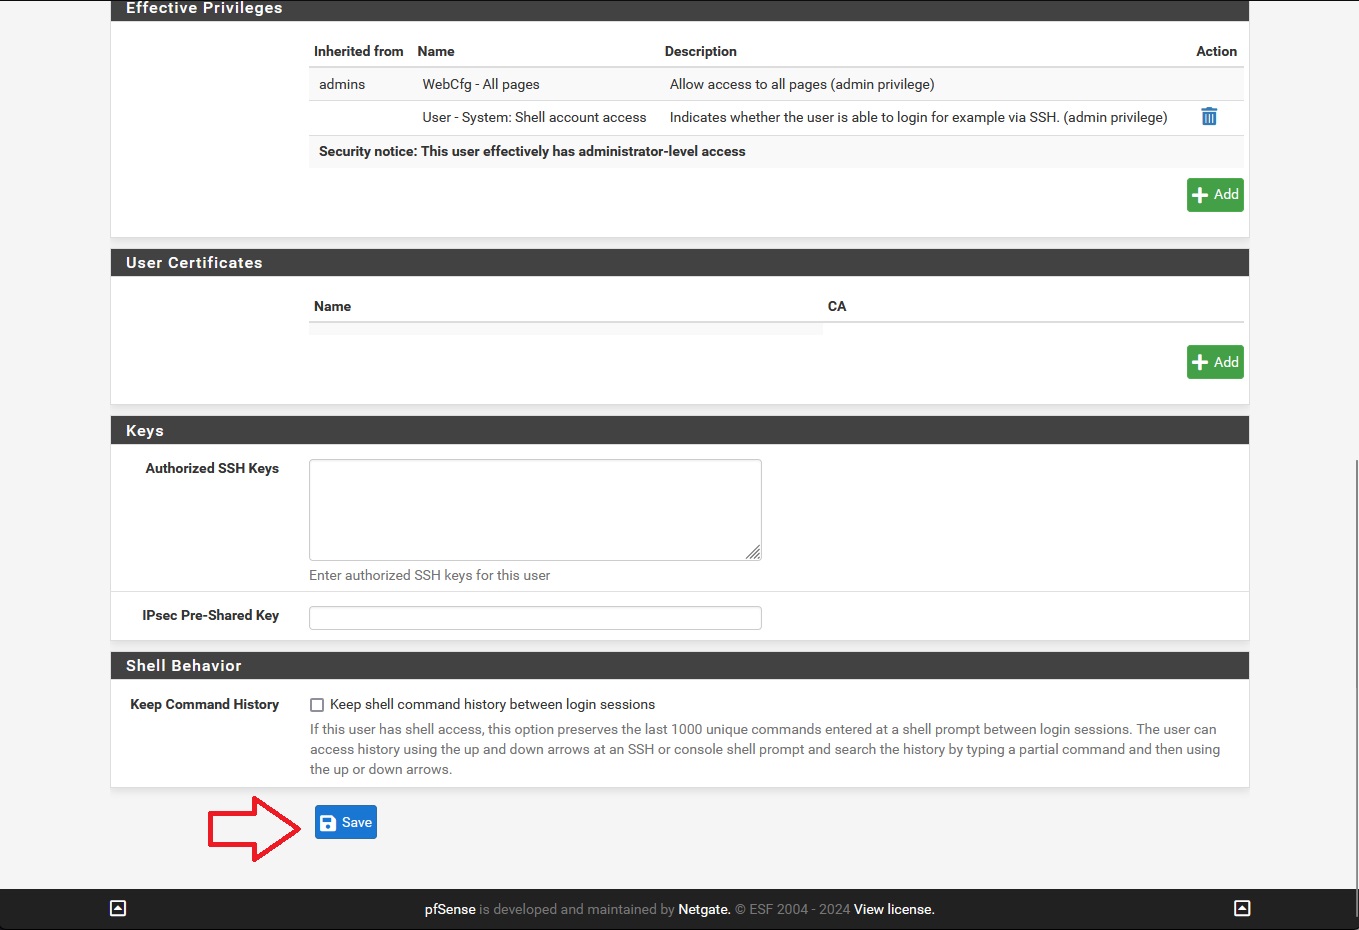
Task: Click 'Enter authorized SSH keys for this user' hint
Action: click(430, 575)
